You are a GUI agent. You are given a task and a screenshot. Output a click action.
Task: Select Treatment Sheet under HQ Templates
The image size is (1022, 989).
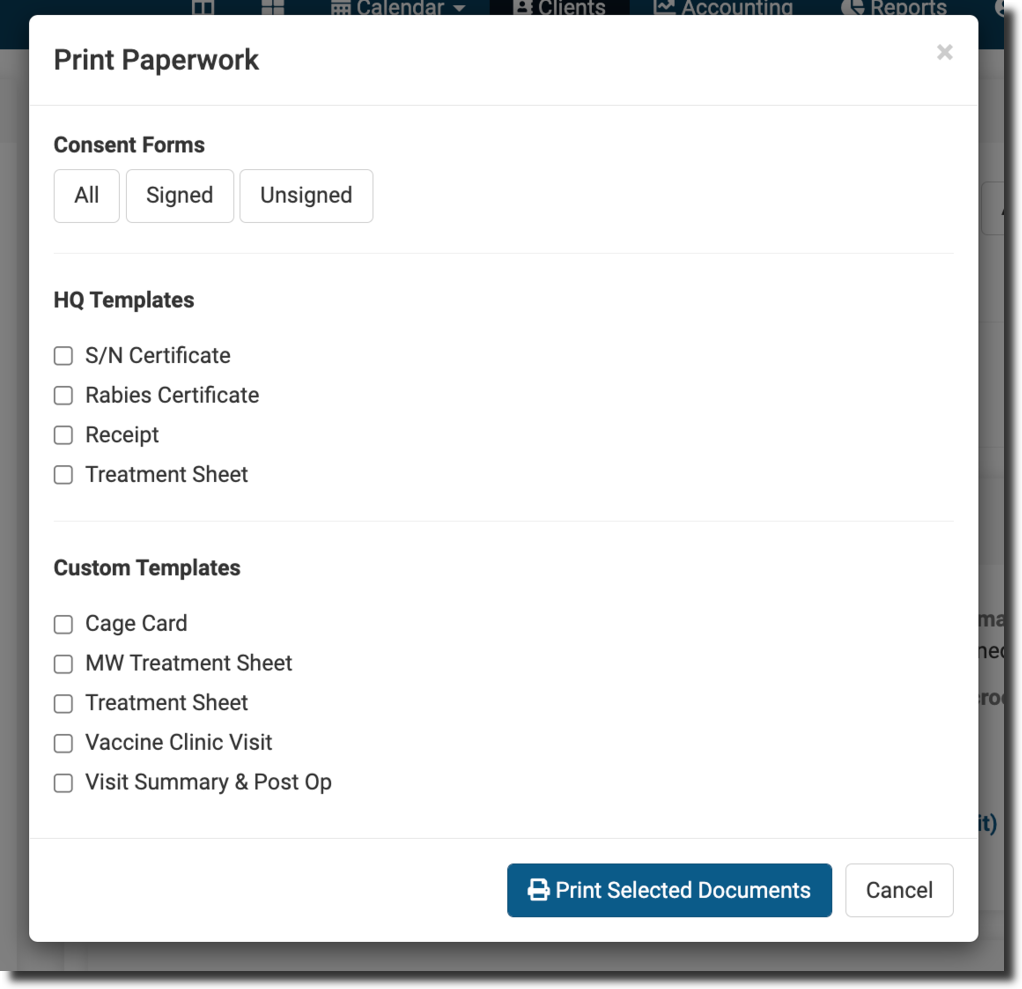click(63, 475)
